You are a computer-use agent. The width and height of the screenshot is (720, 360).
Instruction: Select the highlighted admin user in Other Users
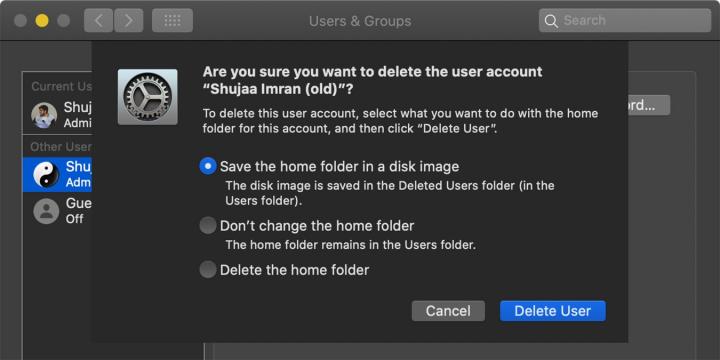(57, 174)
